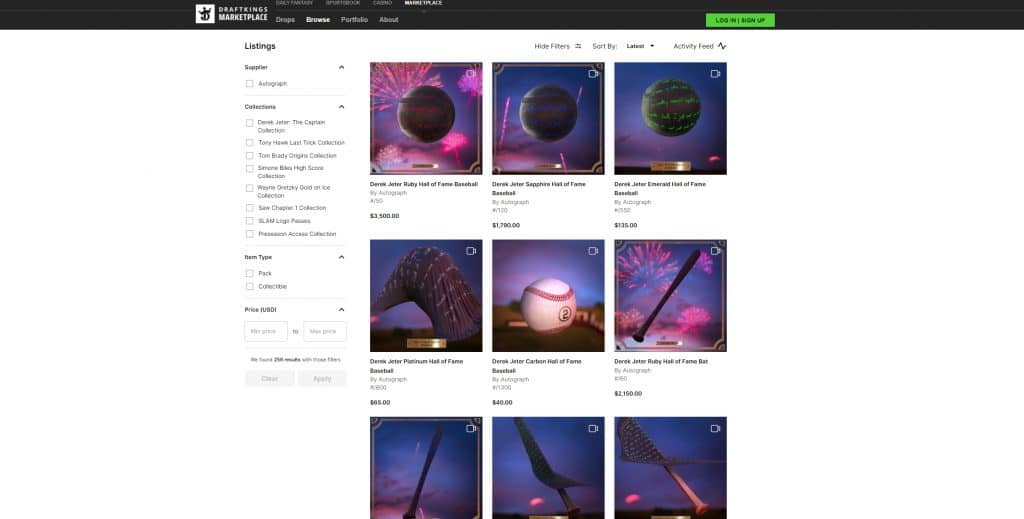Open the Portfolio tab
This screenshot has height=519, width=1024.
pyautogui.click(x=354, y=20)
